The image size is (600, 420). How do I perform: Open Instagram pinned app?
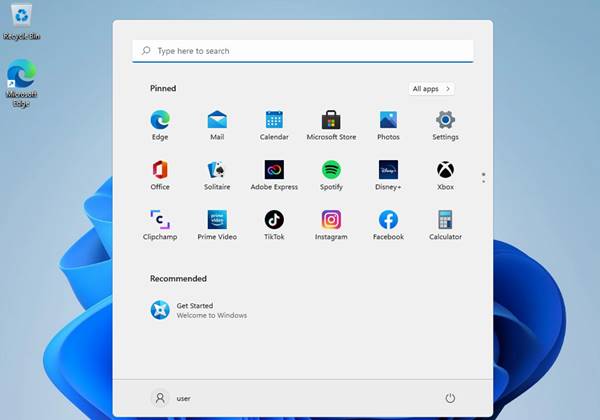pos(331,225)
